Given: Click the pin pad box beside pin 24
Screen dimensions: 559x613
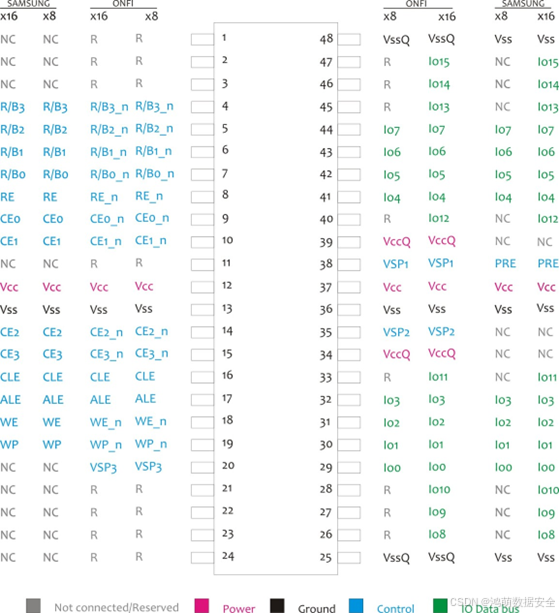Looking at the screenshot, I should pos(202,558).
